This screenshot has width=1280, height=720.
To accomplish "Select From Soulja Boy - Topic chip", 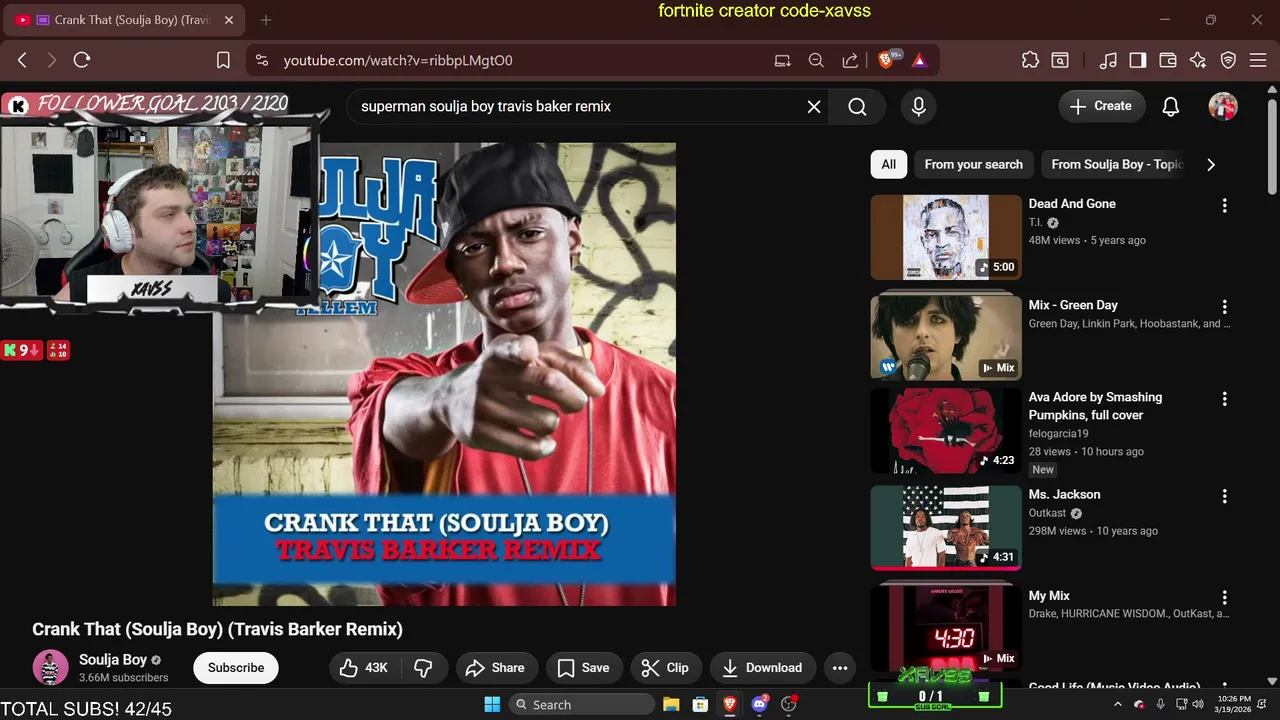I will [1116, 165].
